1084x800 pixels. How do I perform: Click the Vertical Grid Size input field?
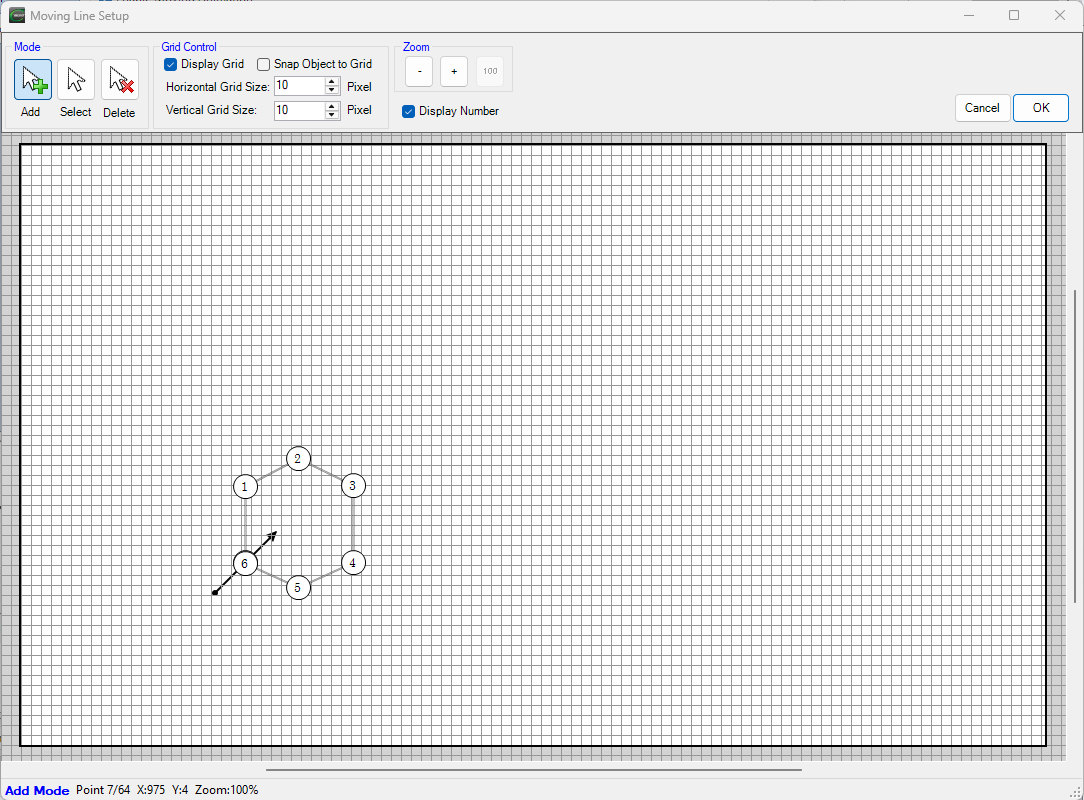299,110
